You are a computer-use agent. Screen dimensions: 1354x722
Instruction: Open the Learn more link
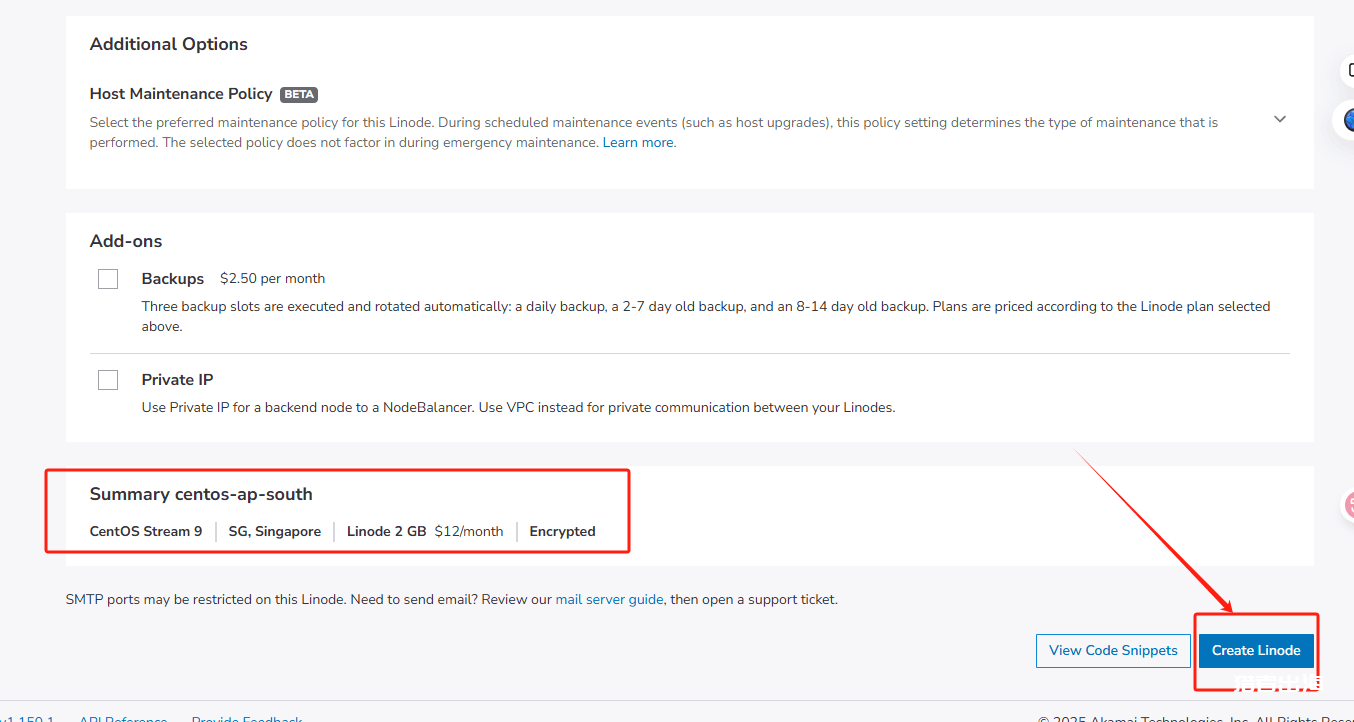638,143
